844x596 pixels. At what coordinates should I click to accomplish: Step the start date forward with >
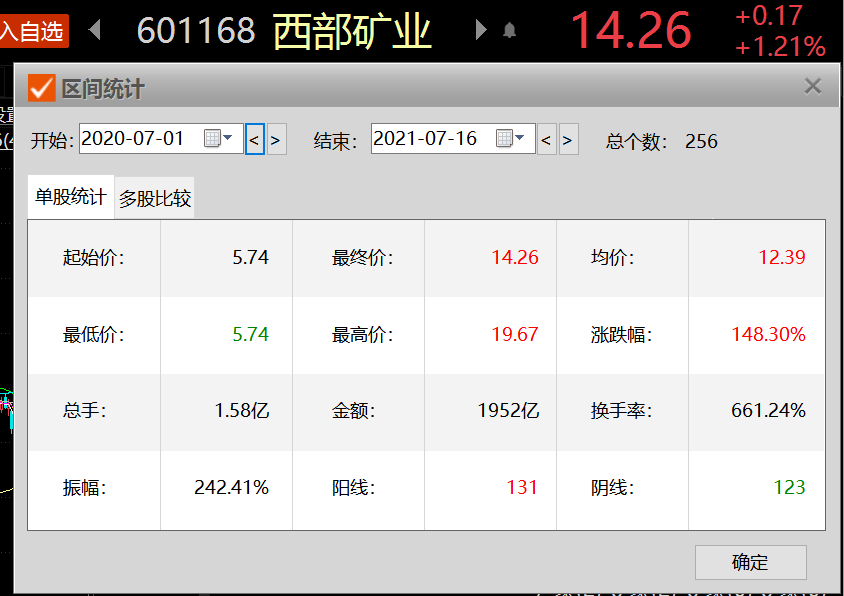277,140
